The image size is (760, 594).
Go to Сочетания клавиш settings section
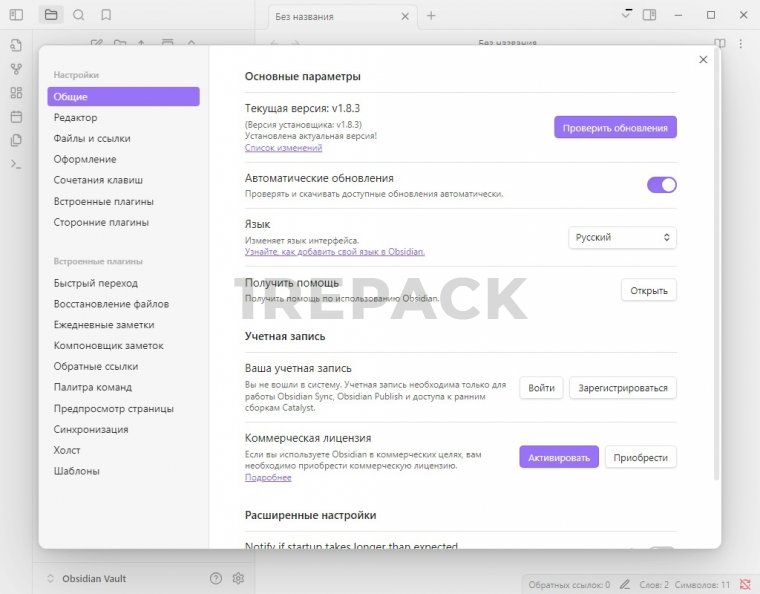pos(98,180)
